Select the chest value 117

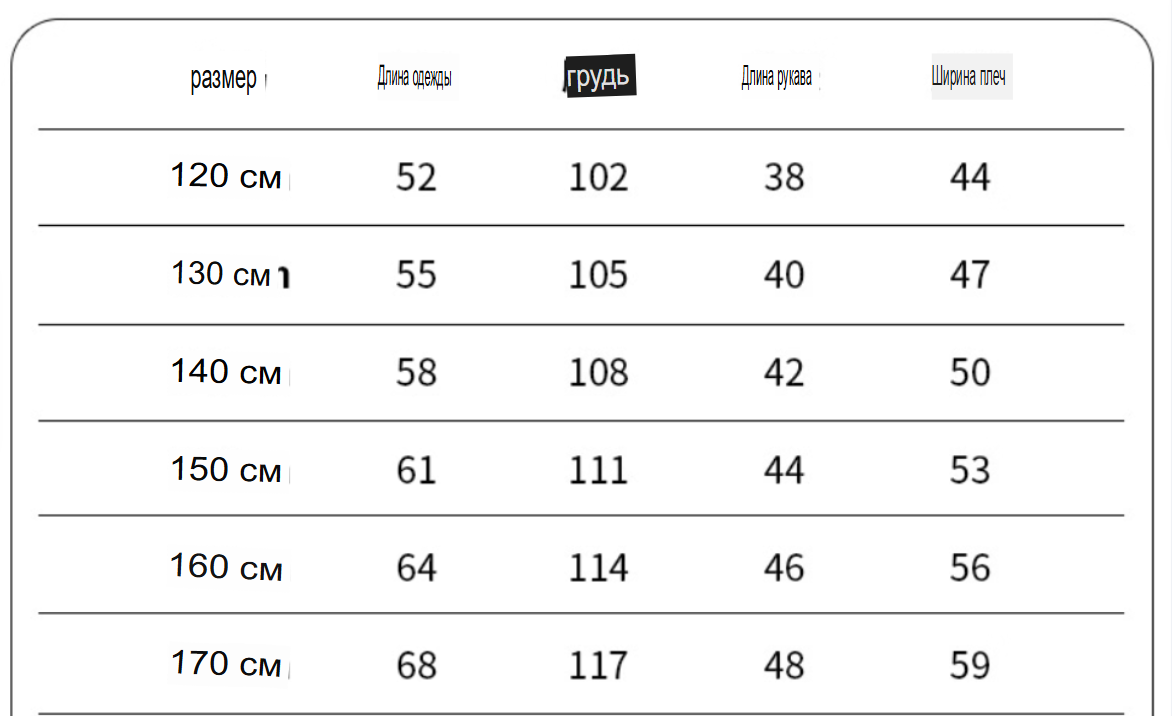(598, 666)
